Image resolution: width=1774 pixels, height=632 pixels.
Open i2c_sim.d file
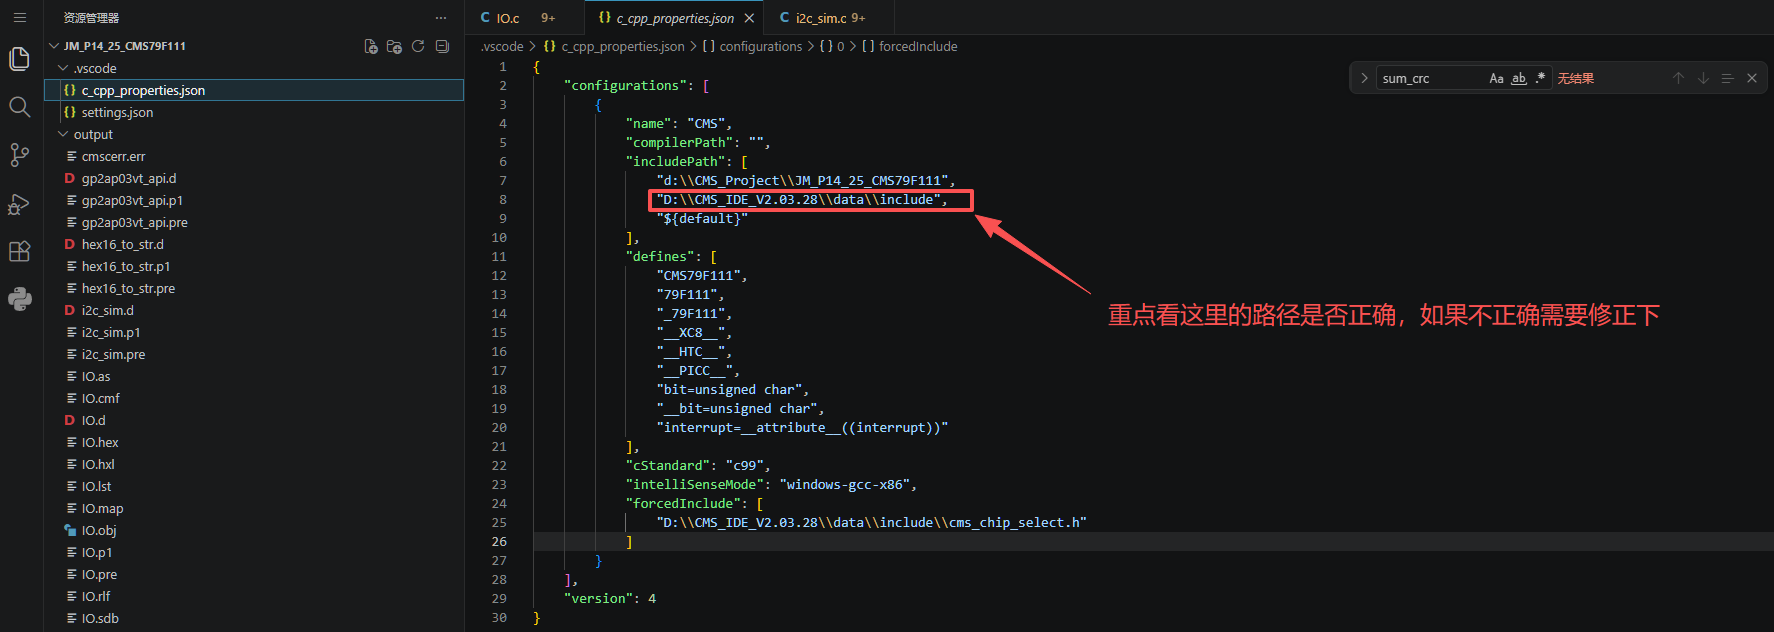[x=255, y=310]
